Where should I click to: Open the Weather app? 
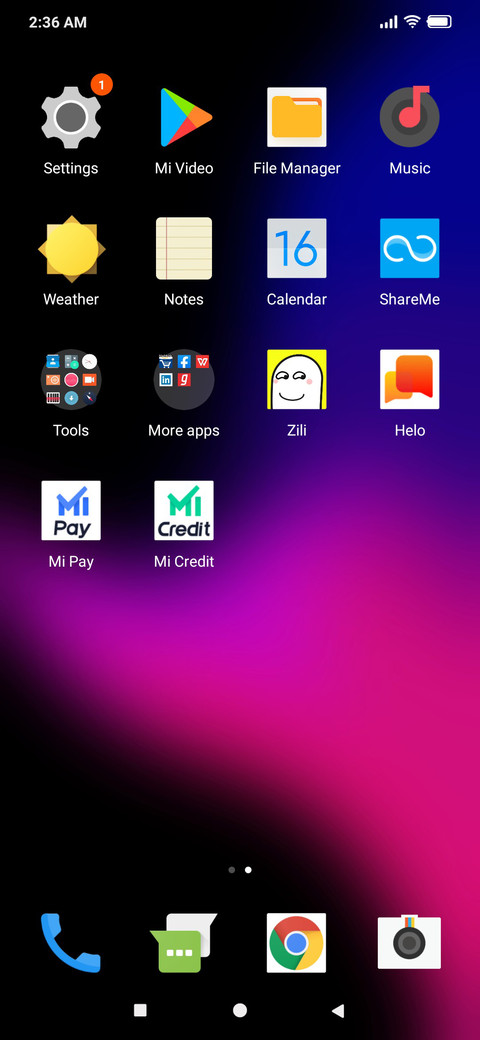coord(71,248)
